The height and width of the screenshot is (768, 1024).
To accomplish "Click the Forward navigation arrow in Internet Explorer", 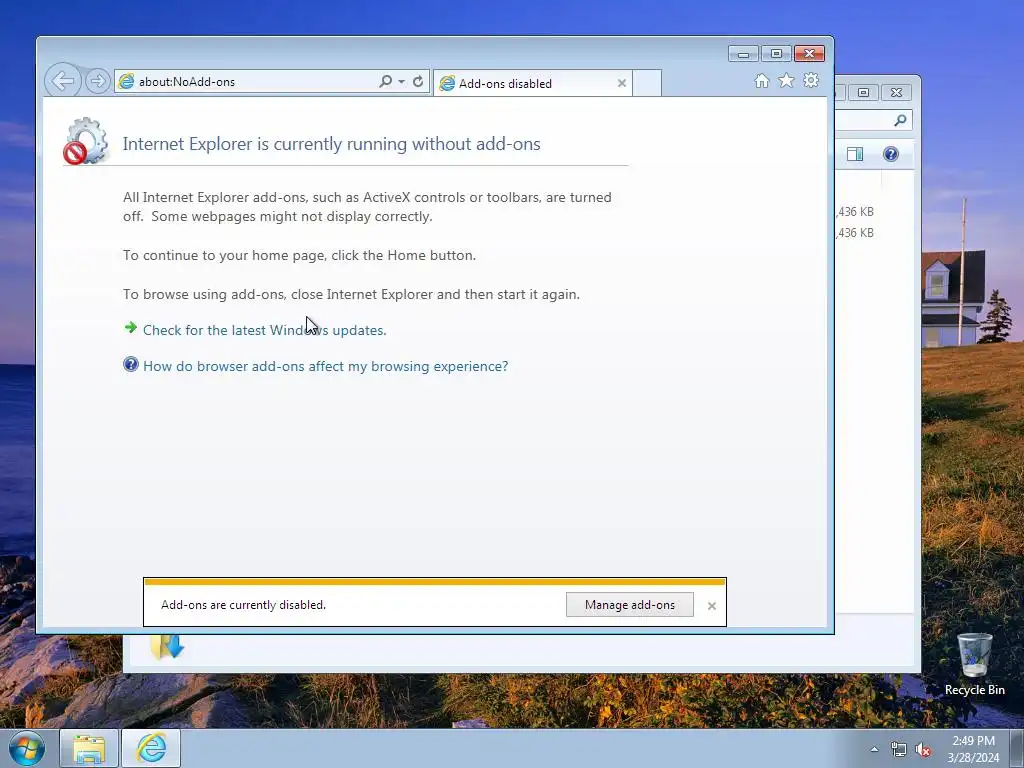I will (97, 81).
